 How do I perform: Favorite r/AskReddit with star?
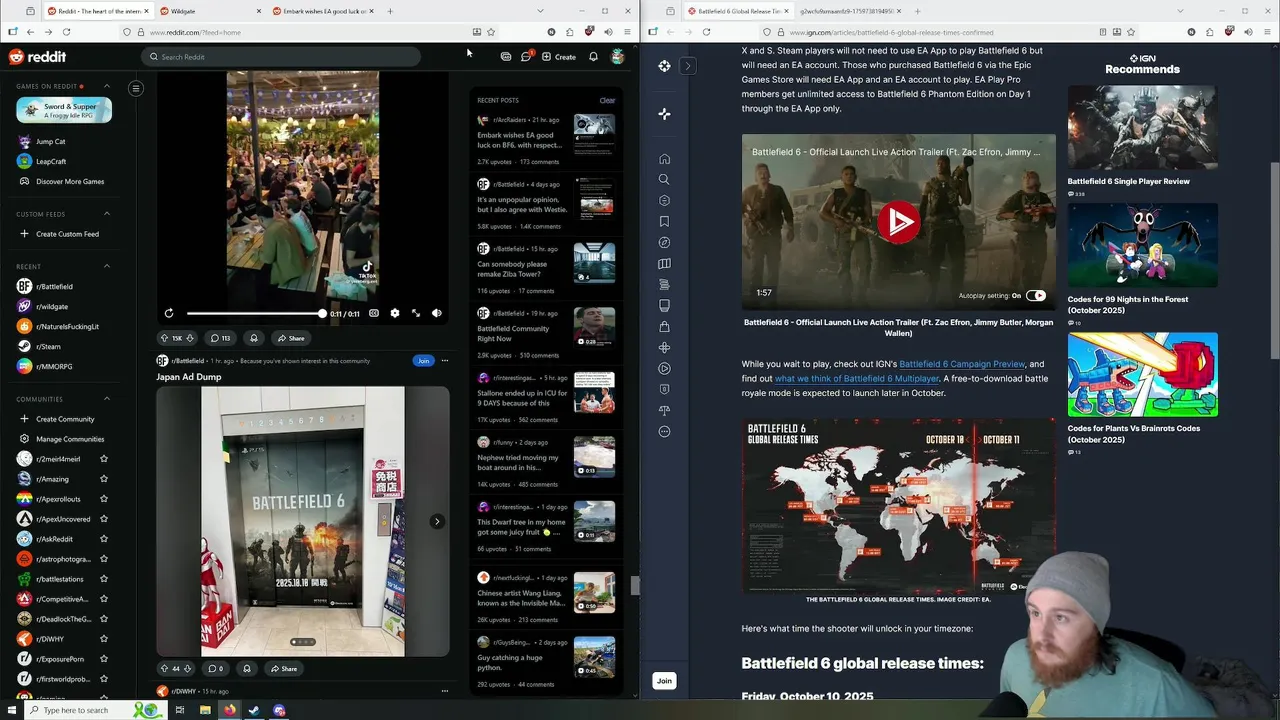pos(104,539)
